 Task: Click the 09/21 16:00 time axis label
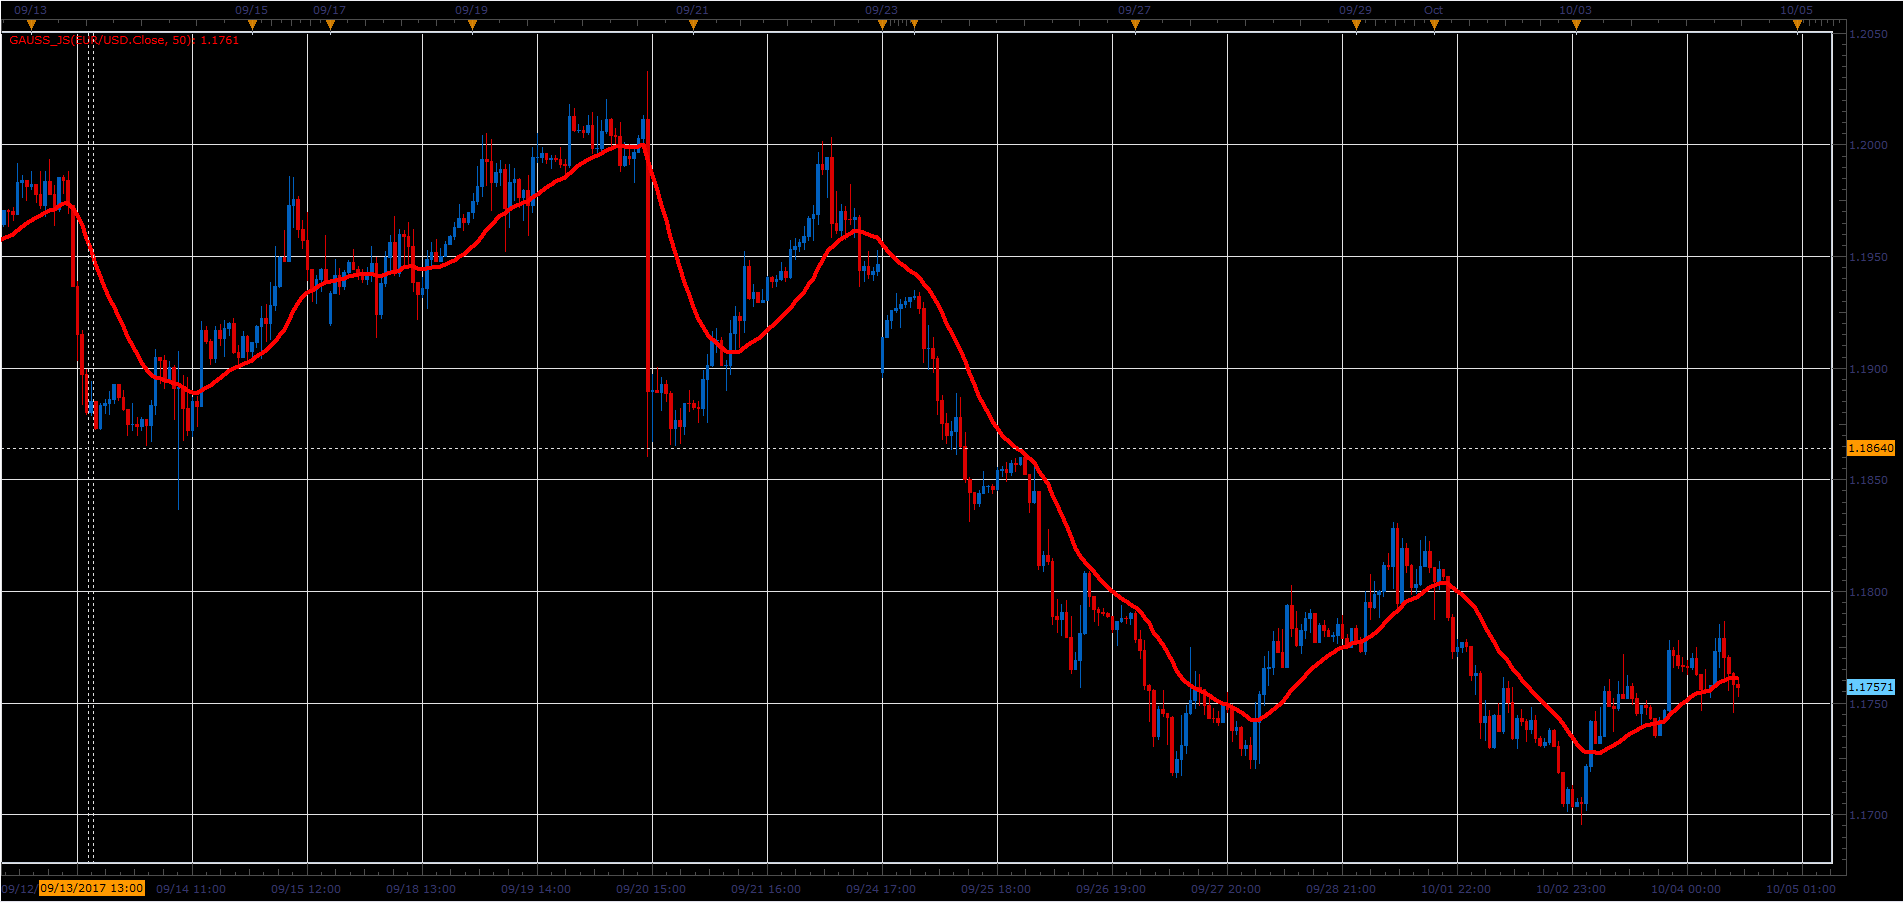click(766, 889)
